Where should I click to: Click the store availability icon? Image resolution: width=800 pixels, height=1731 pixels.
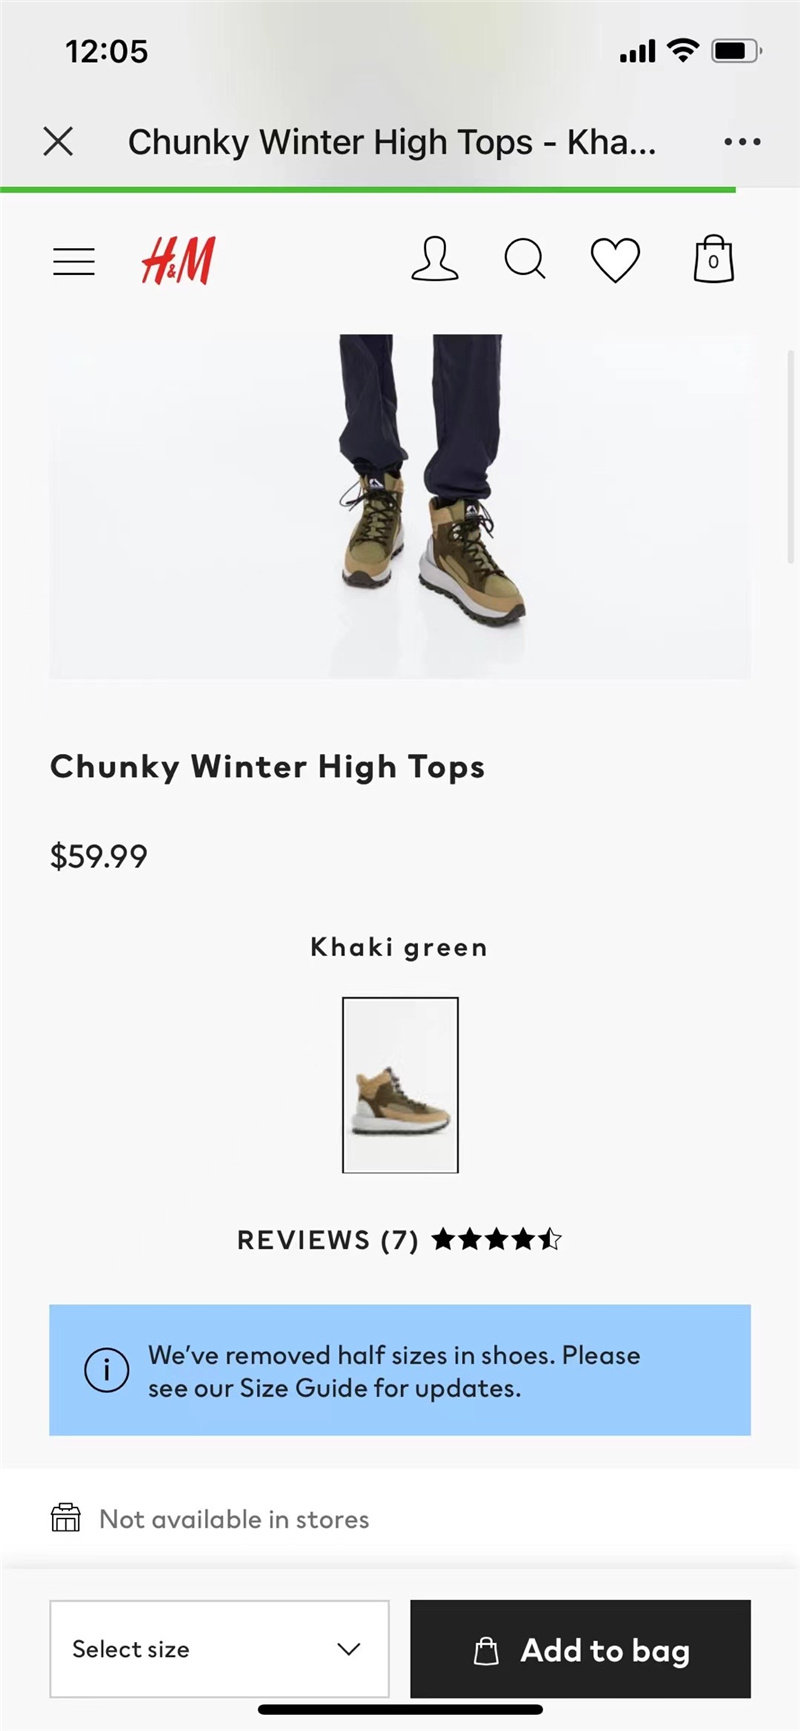[66, 1518]
